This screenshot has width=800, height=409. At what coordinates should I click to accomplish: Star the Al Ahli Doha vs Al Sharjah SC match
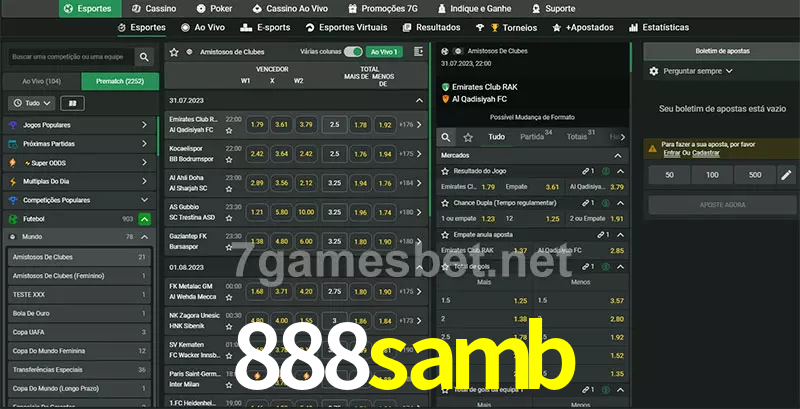pos(229,189)
